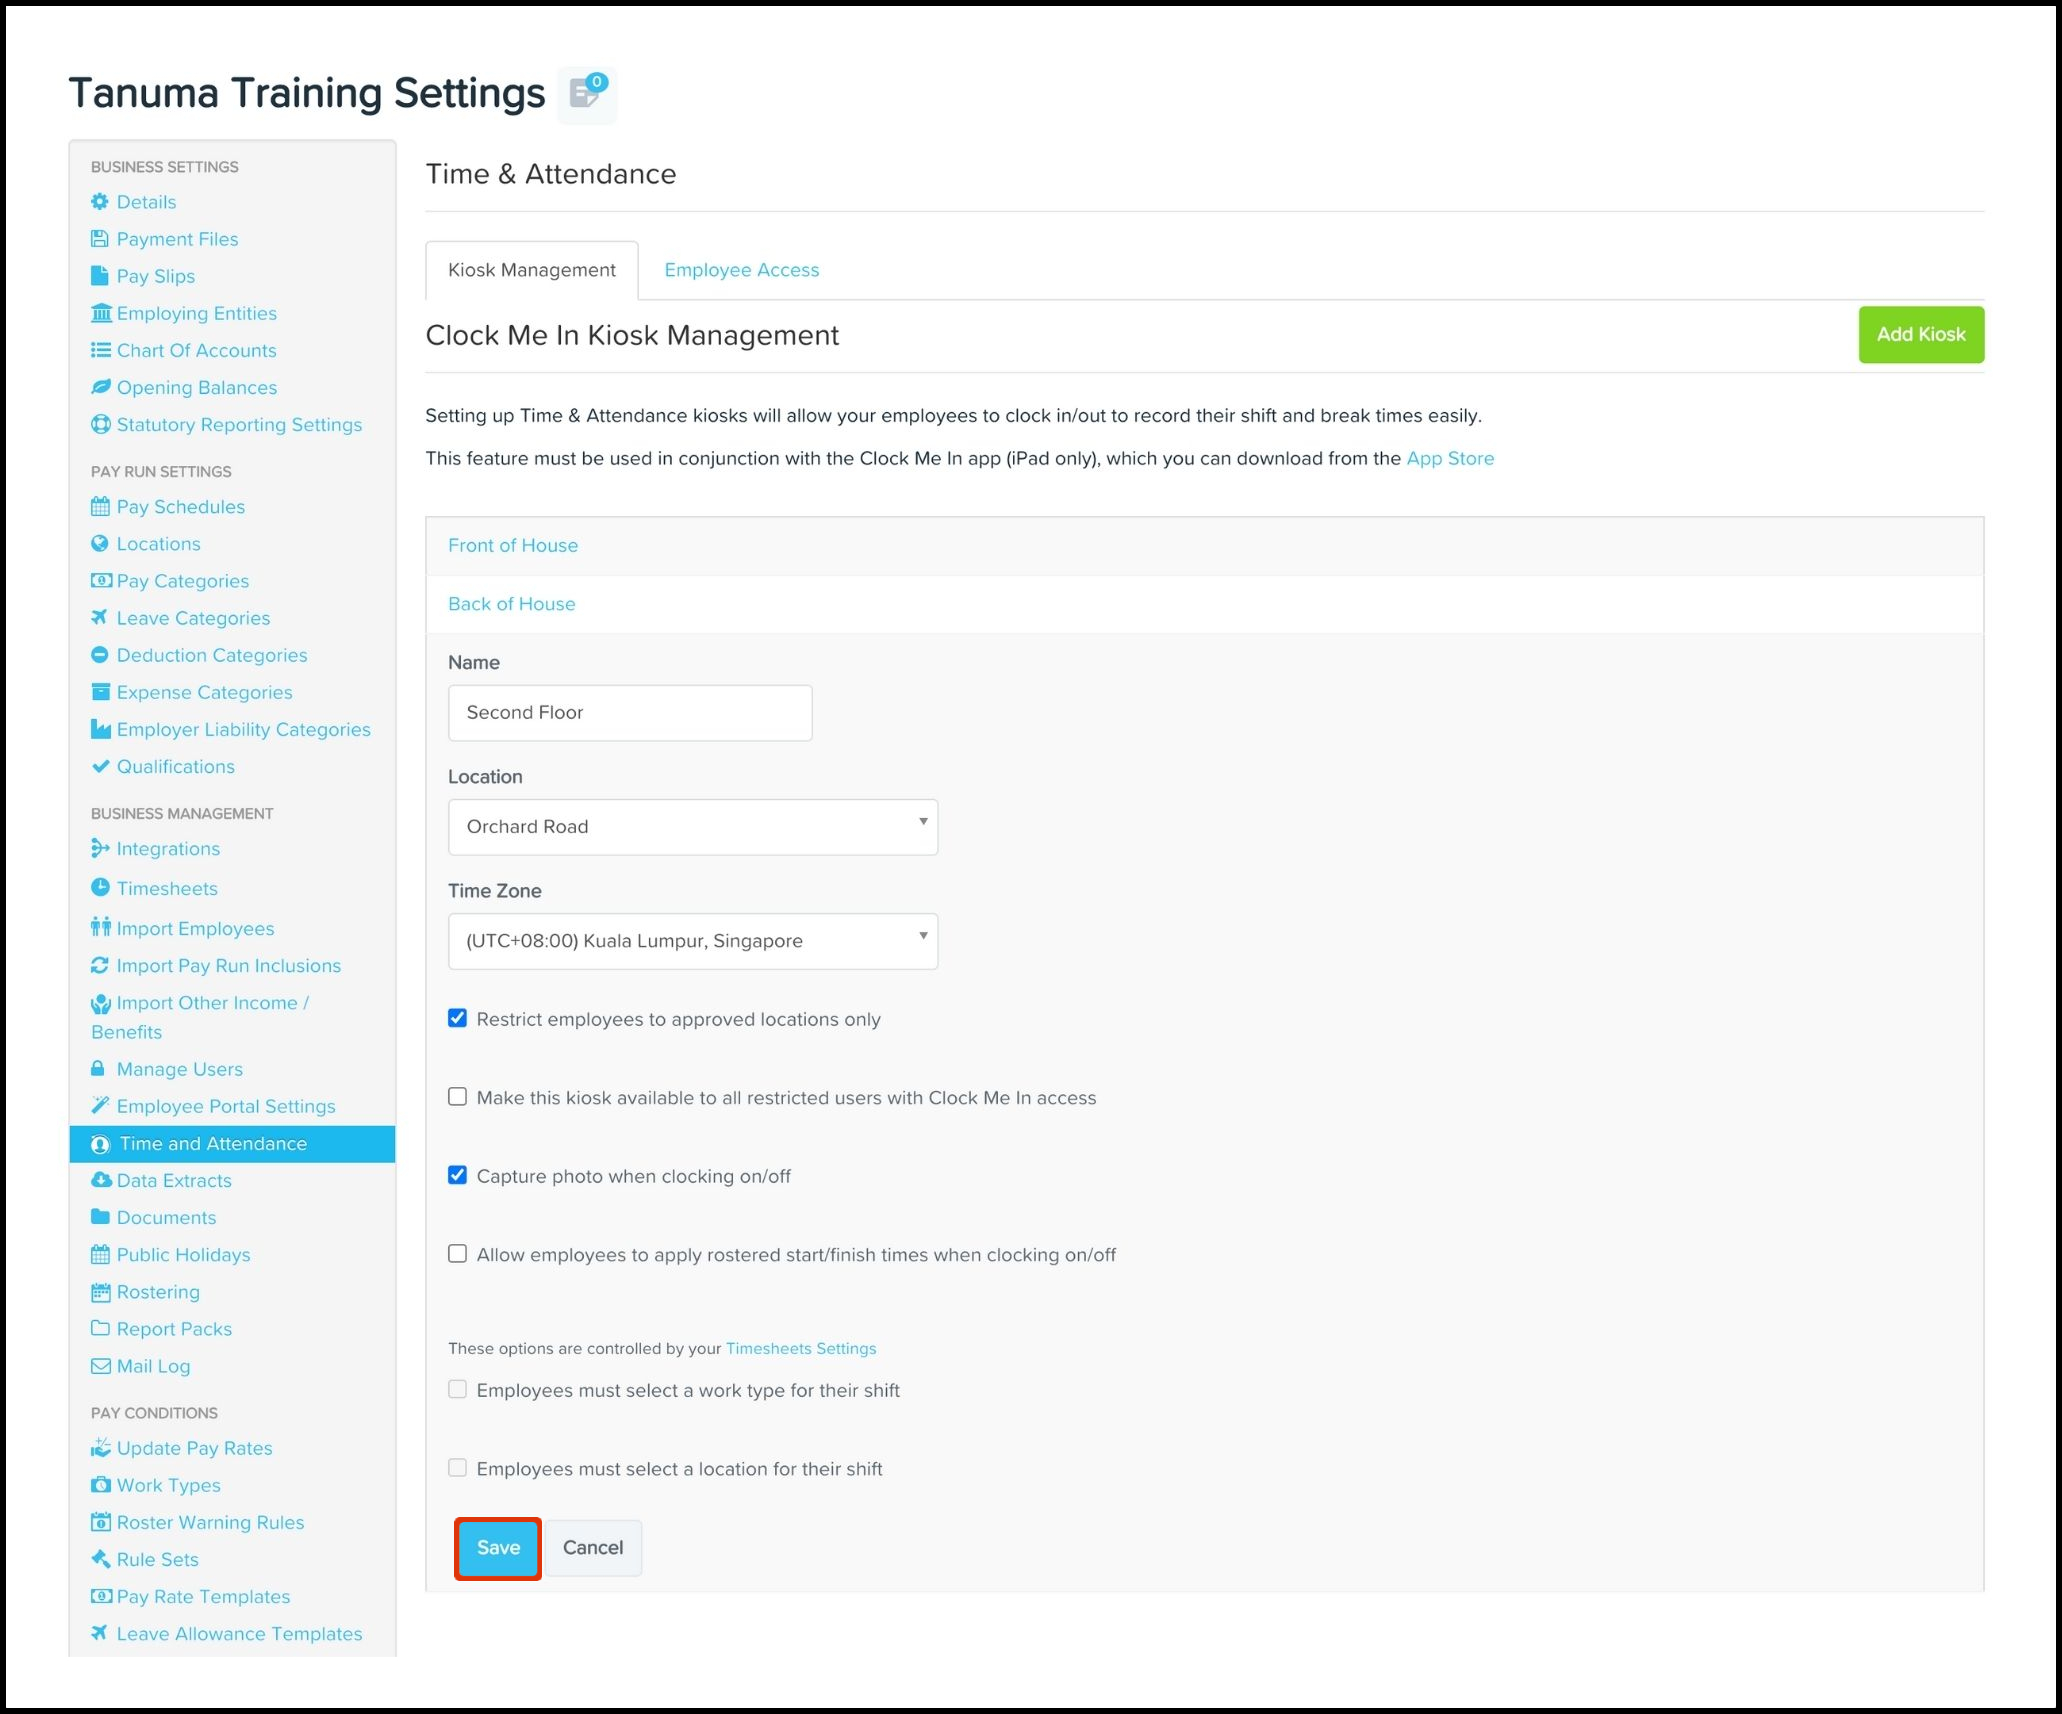Switch to the Employee Access tab
The width and height of the screenshot is (2062, 1714).
[741, 270]
